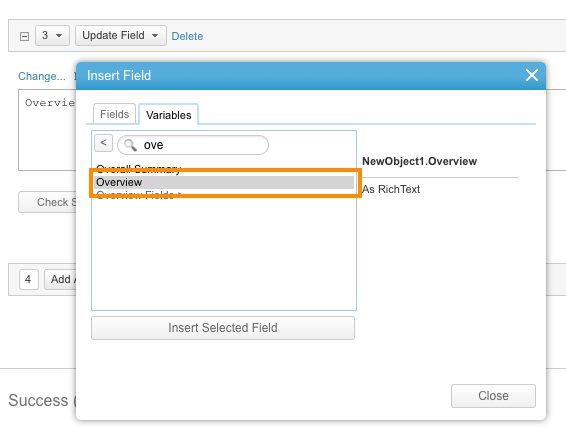Screen dimensions: 566x427
Task: Switch to the Variables tab
Action: tap(169, 115)
